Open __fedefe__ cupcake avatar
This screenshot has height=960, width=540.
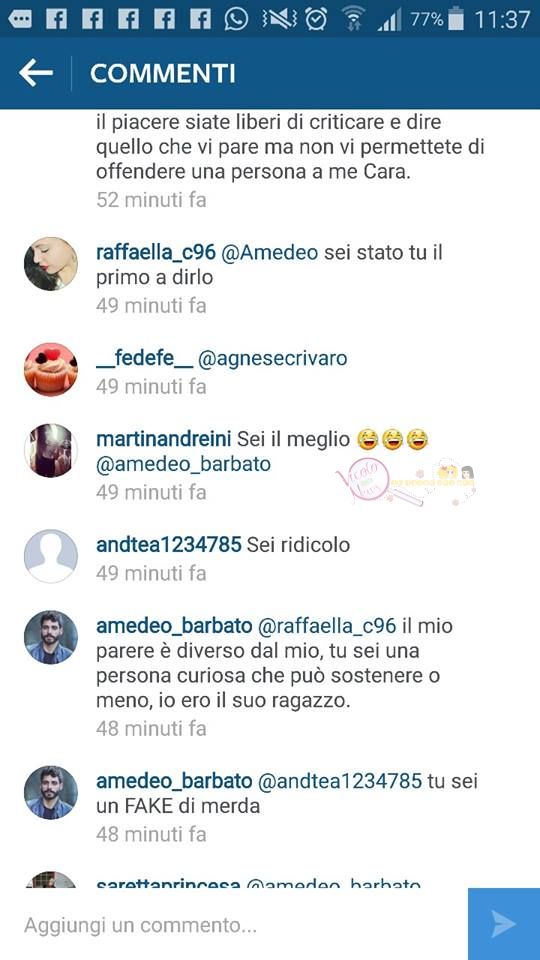(x=51, y=369)
